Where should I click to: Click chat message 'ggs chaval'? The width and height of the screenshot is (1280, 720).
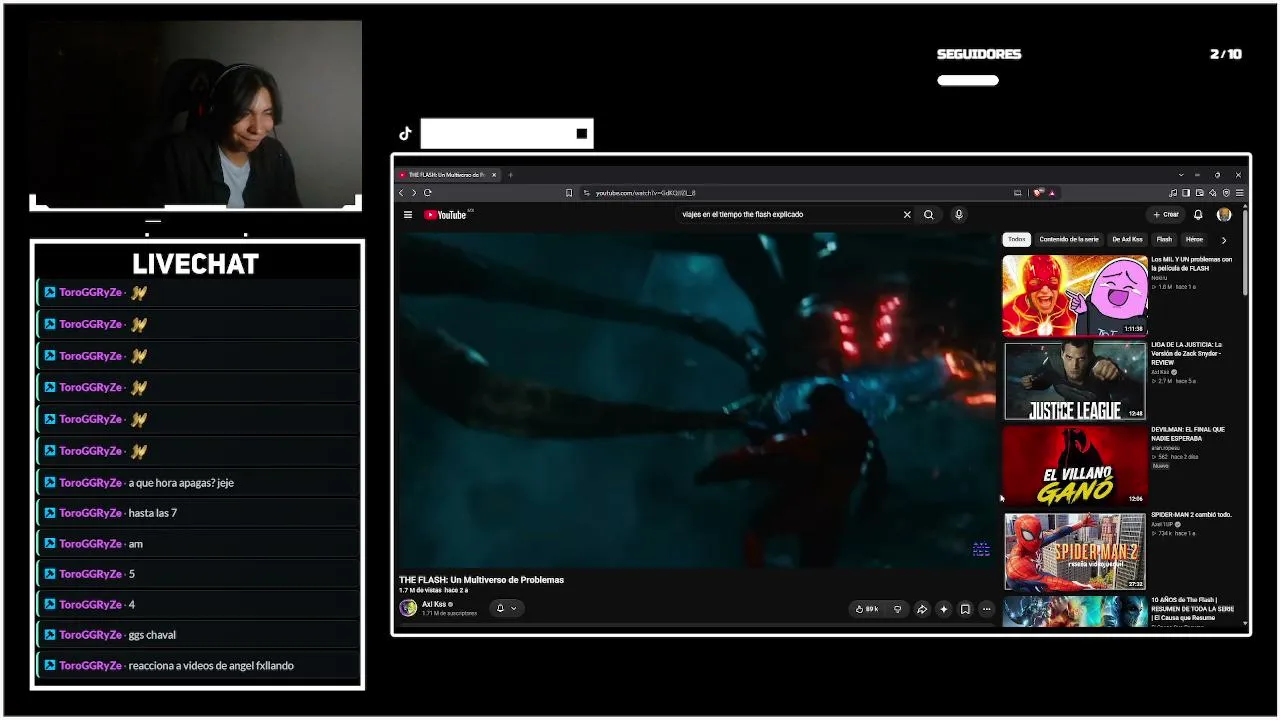tap(152, 635)
